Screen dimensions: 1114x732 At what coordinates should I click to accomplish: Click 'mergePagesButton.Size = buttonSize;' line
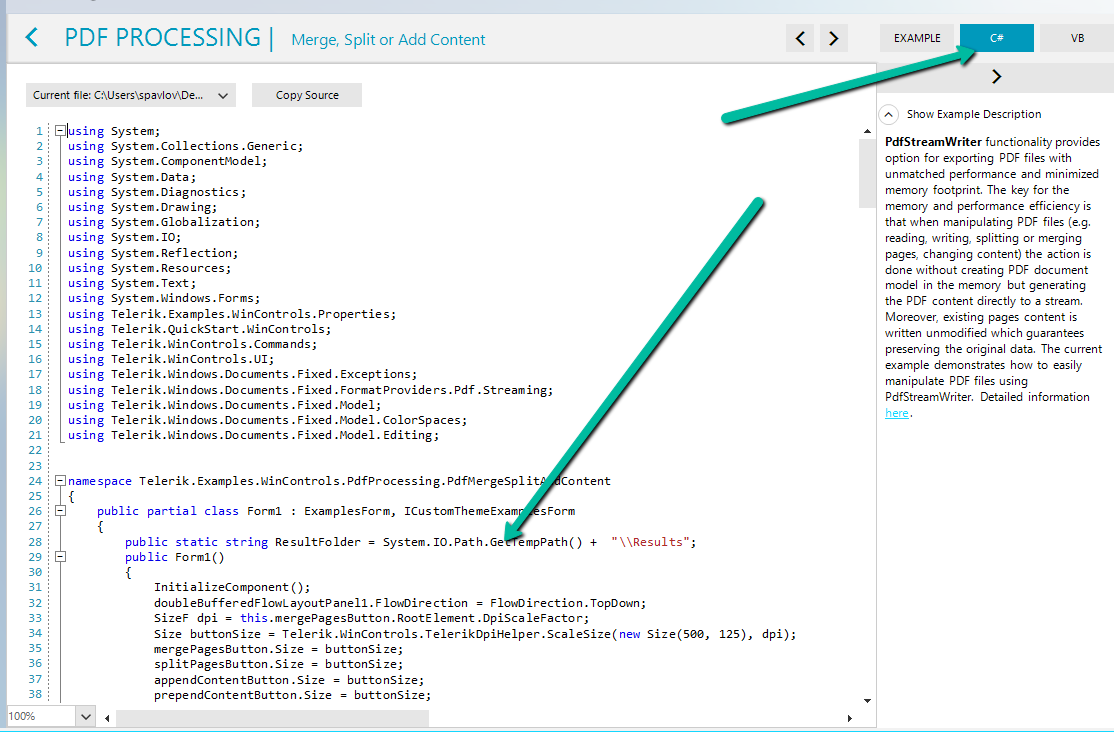278,649
